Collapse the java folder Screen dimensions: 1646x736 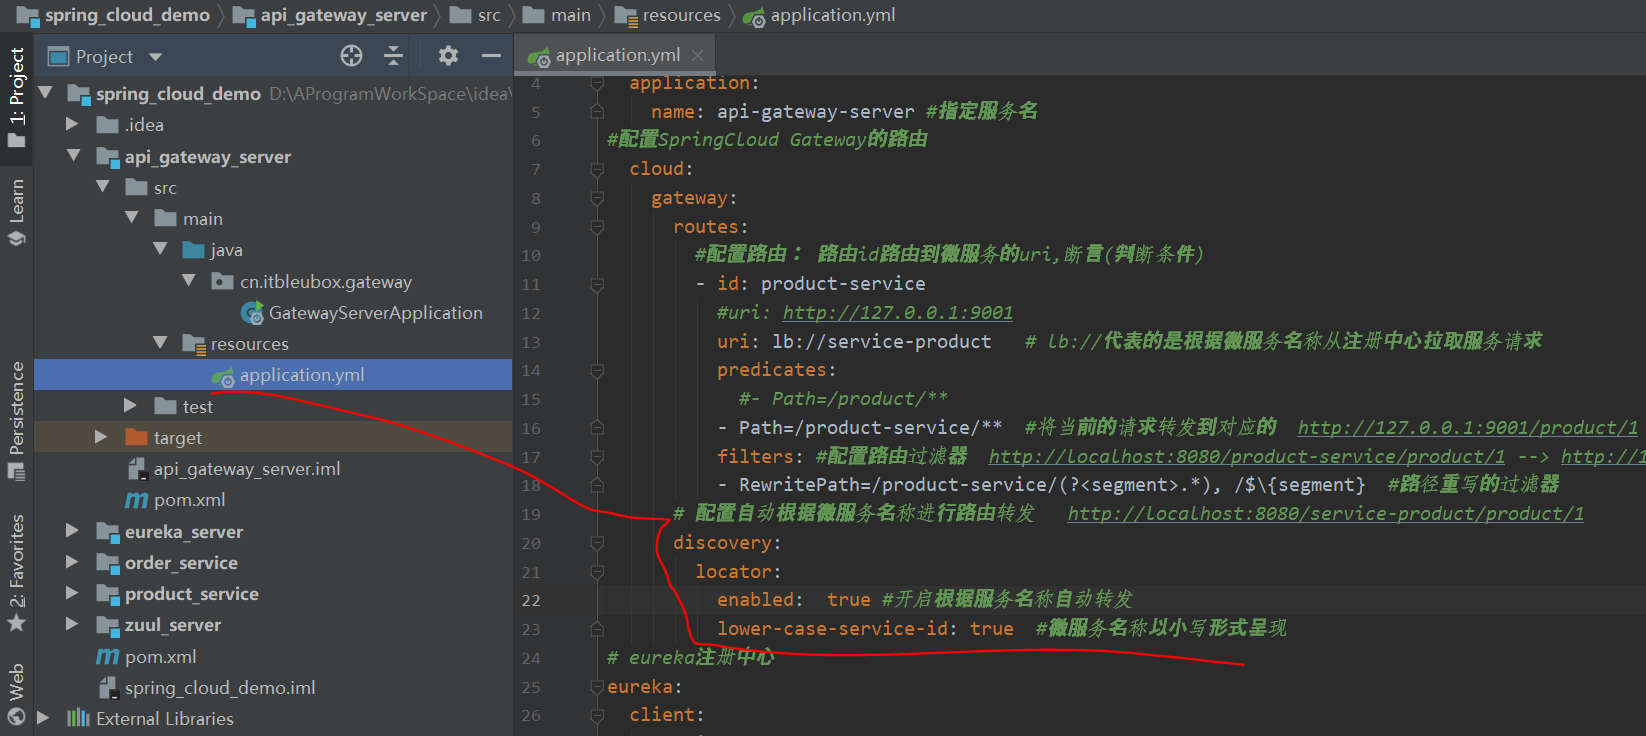(160, 249)
